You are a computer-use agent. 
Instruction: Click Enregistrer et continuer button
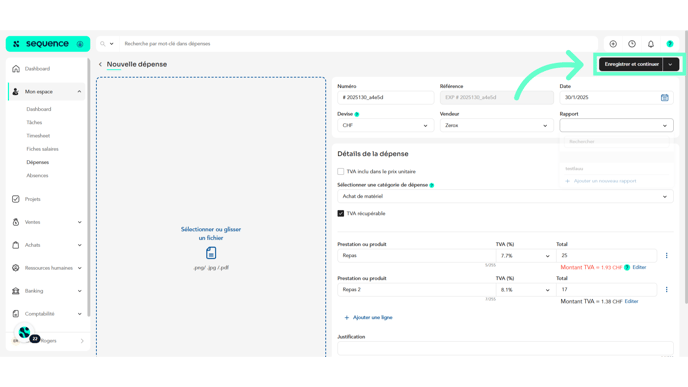click(x=631, y=64)
